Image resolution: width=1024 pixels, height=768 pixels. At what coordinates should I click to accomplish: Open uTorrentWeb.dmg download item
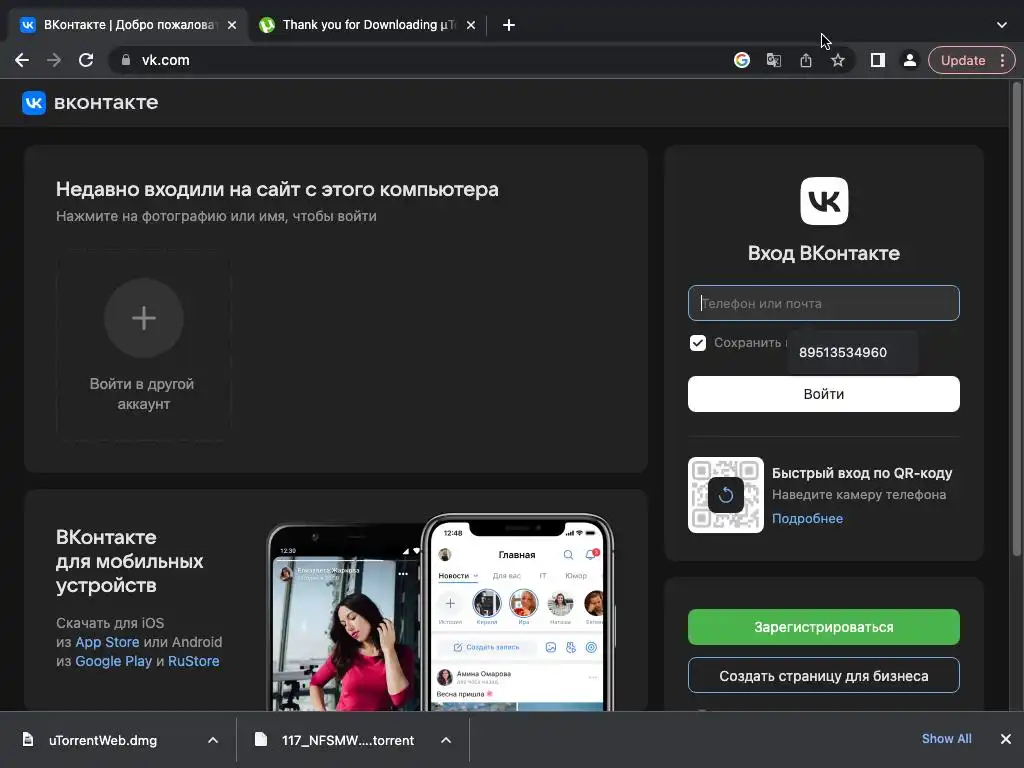[103, 740]
